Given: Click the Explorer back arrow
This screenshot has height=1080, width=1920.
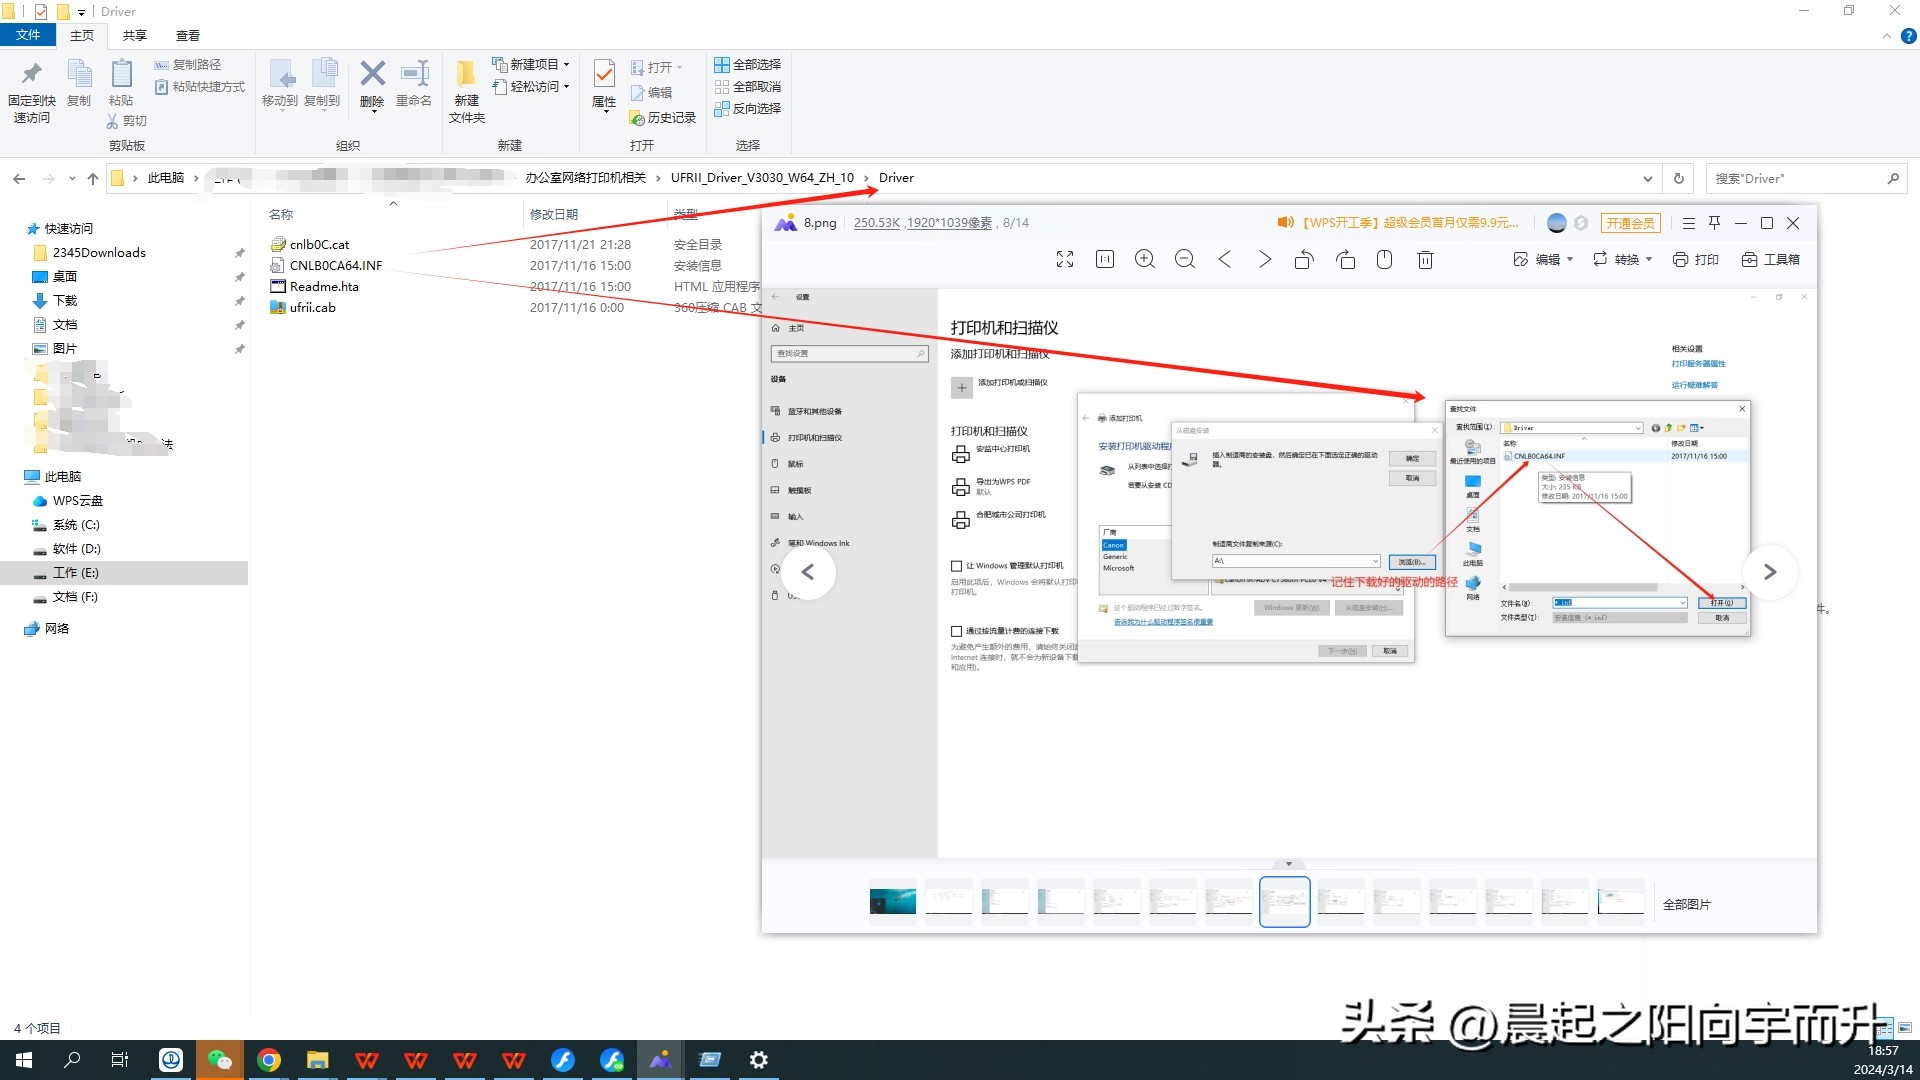Looking at the screenshot, I should click(19, 179).
